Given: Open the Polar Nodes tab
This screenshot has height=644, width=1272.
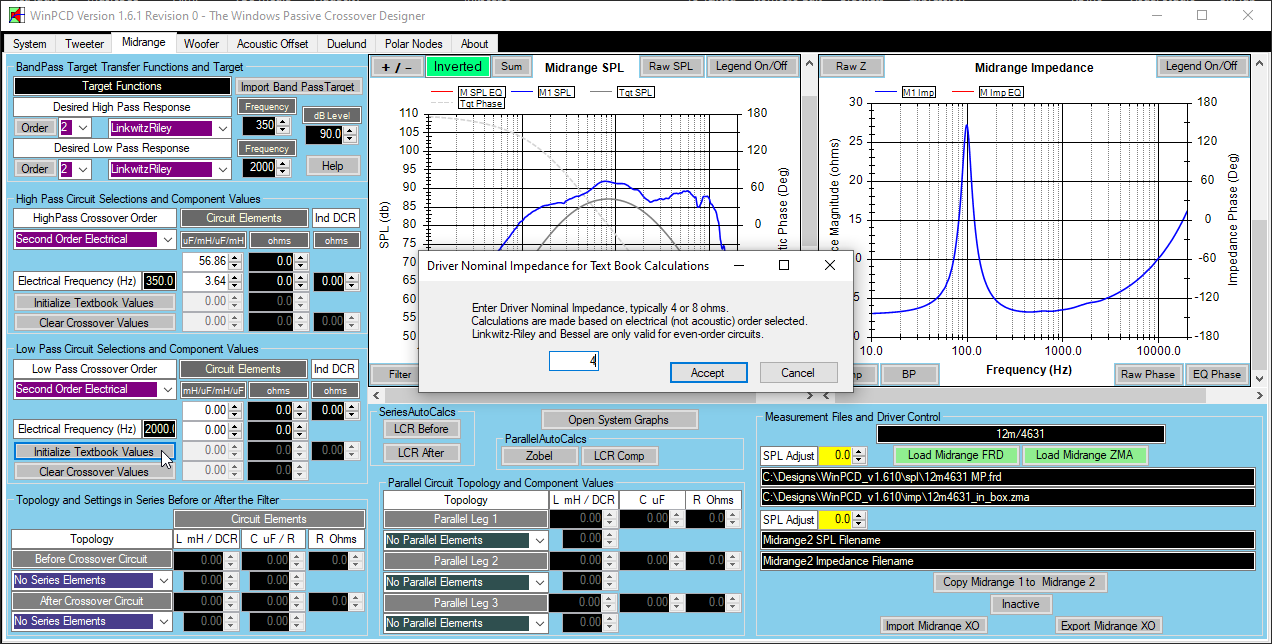Looking at the screenshot, I should pyautogui.click(x=413, y=44).
